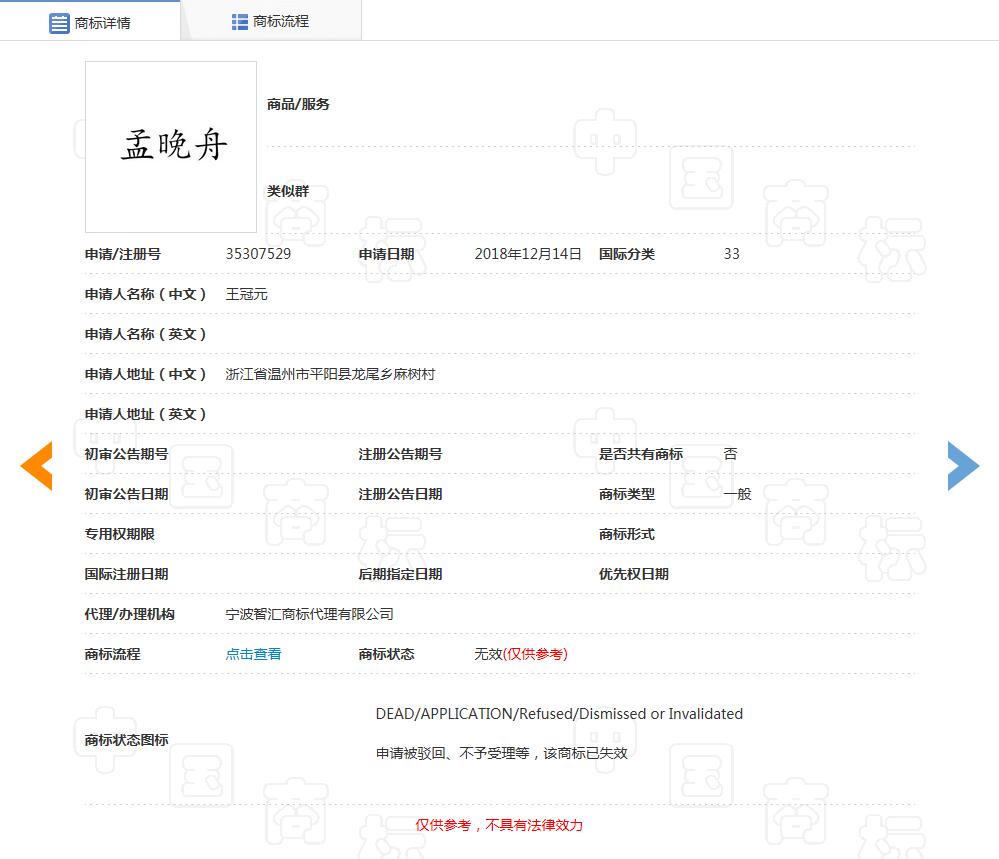999x859 pixels.
Task: Switch to the 商标流程 tab
Action: pyautogui.click(x=270, y=21)
